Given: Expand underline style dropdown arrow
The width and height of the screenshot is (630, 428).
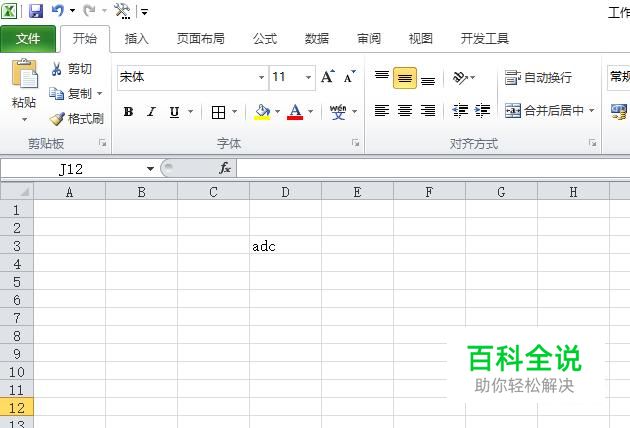Looking at the screenshot, I should pyautogui.click(x=190, y=111).
